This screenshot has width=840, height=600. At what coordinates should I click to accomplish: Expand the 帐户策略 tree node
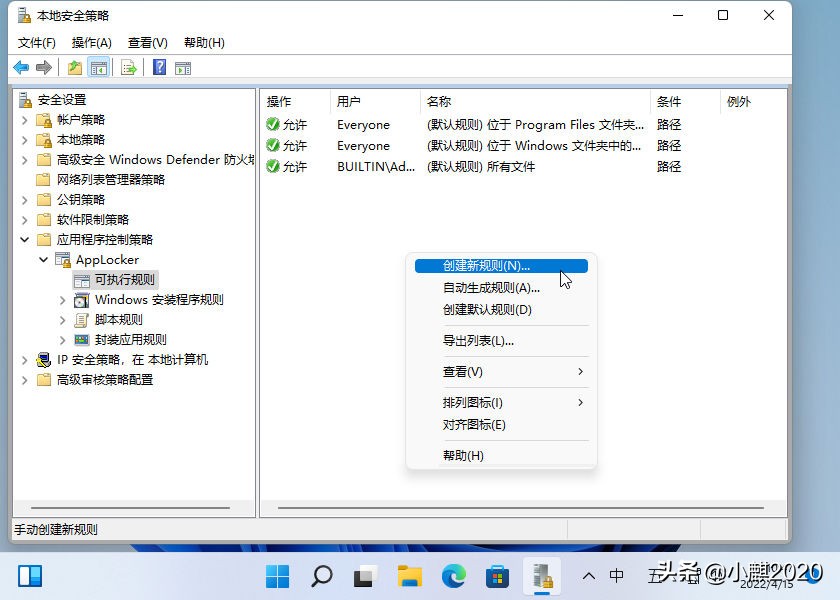[x=24, y=119]
